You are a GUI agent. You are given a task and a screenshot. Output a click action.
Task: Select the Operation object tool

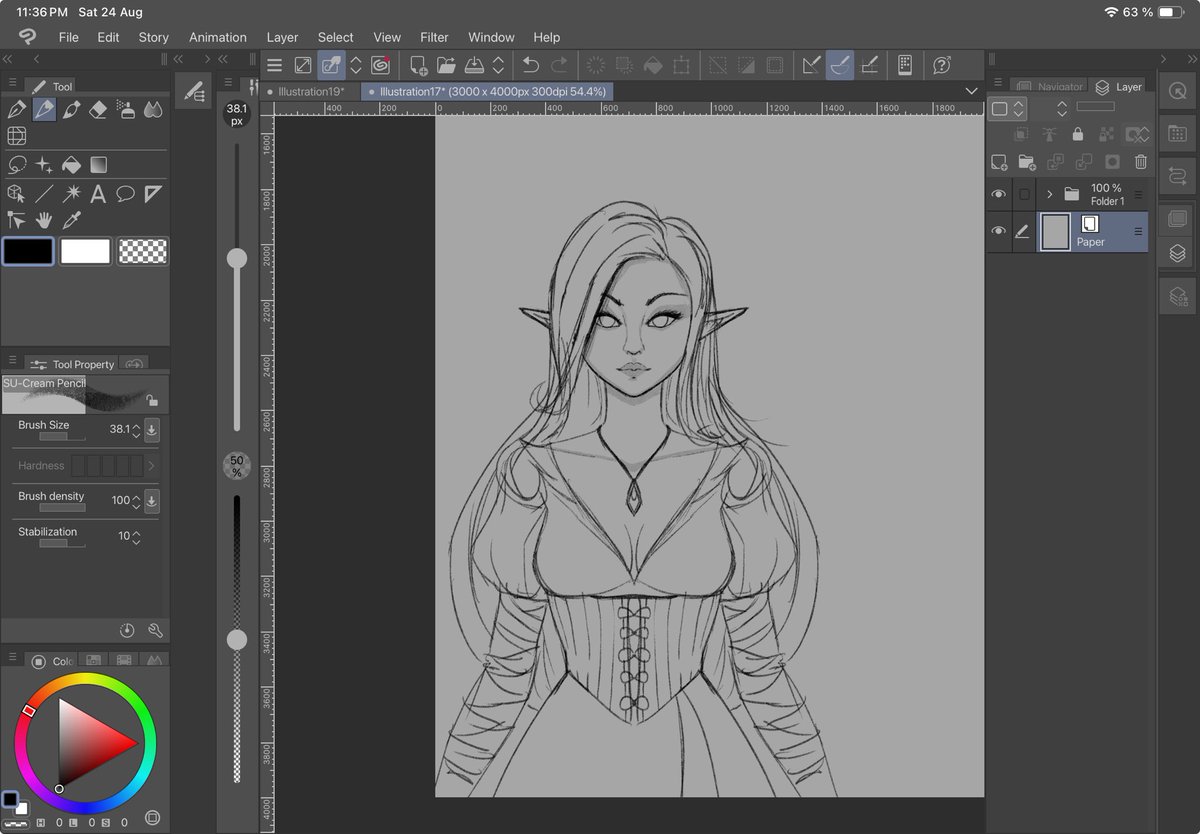click(x=16, y=194)
